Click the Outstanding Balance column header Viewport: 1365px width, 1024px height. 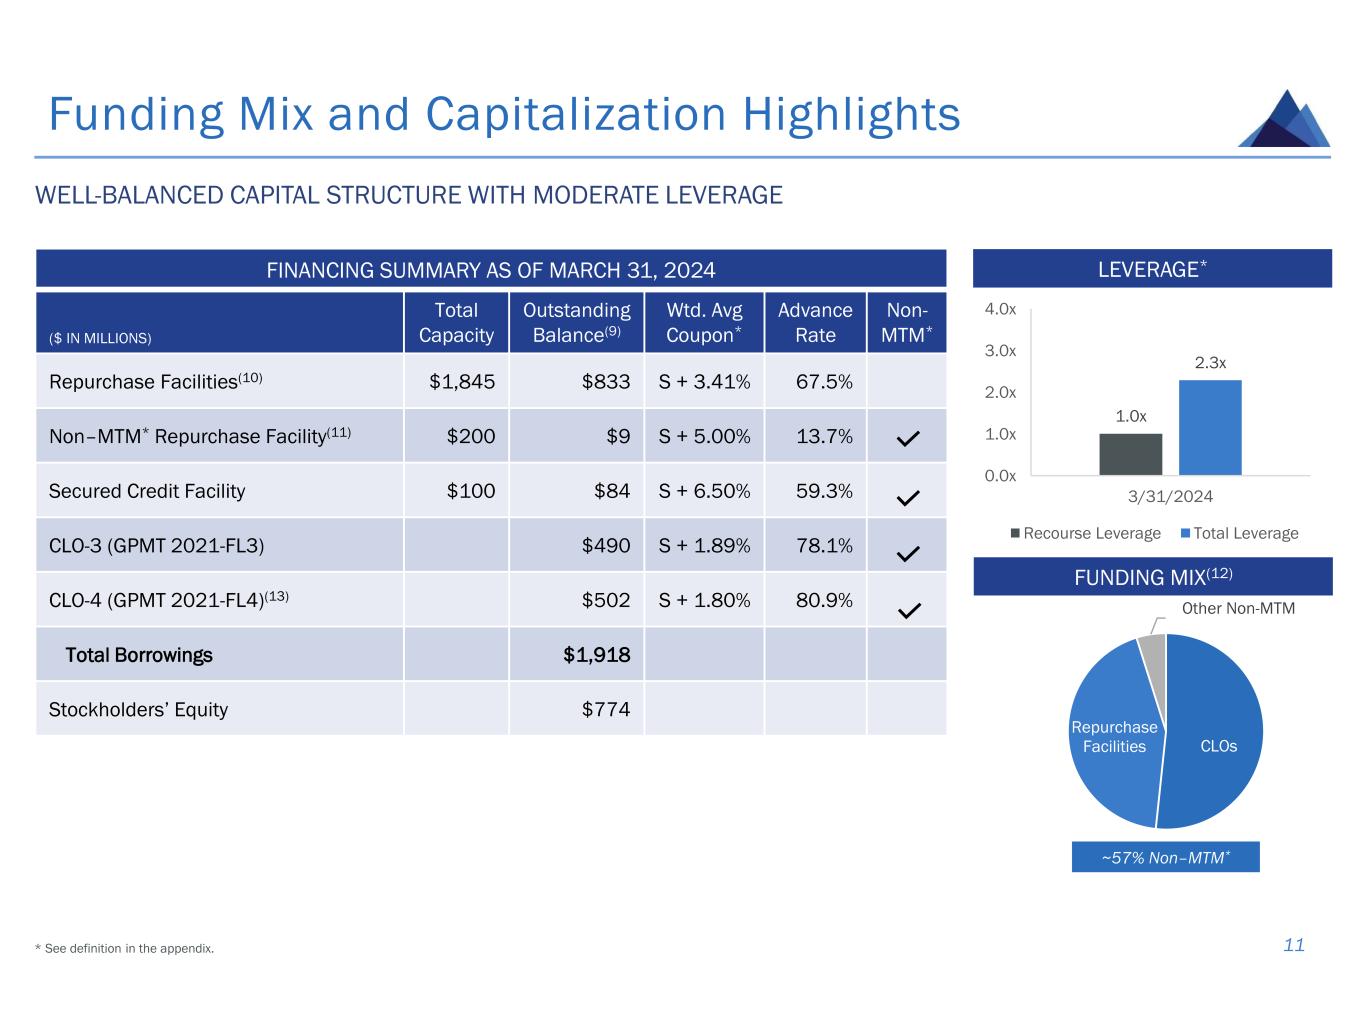coord(576,323)
